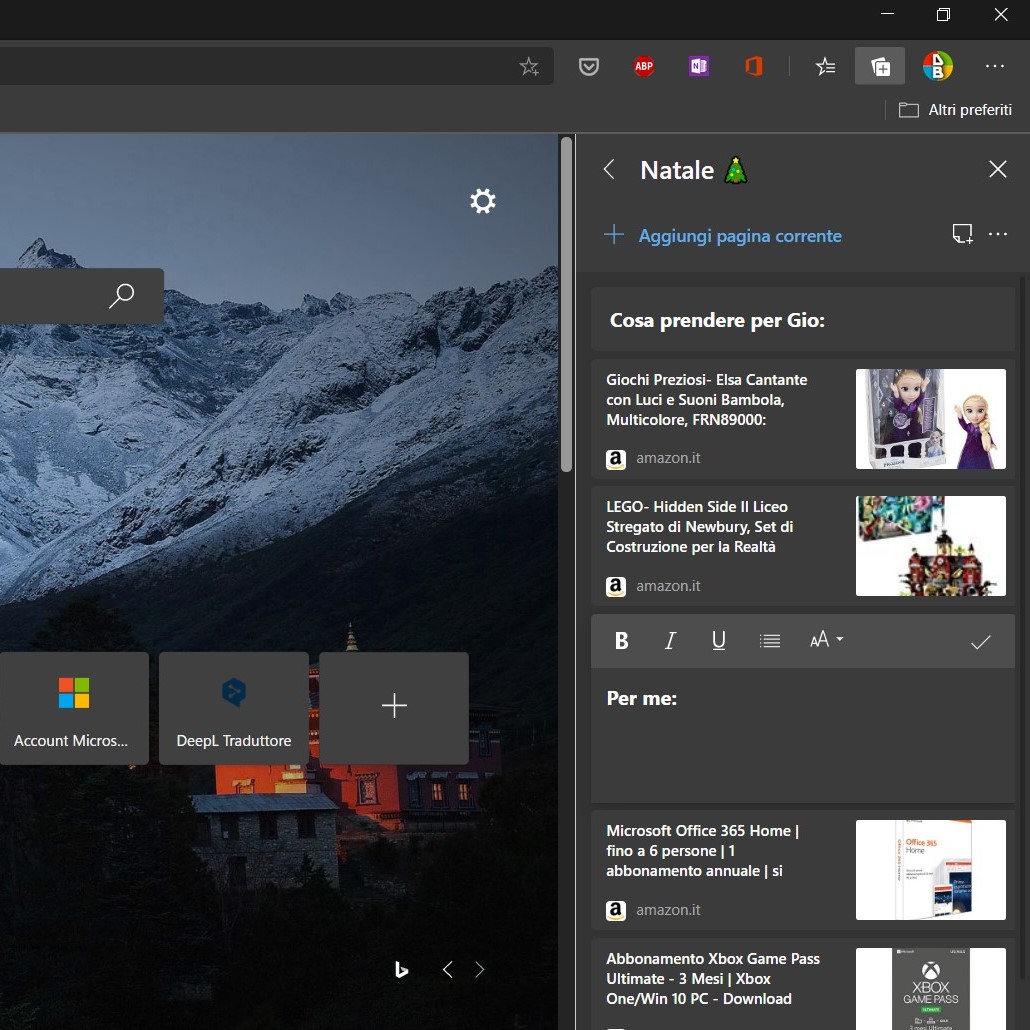Click amazon.it under Office 365 Home
This screenshot has width=1030, height=1030.
[667, 910]
